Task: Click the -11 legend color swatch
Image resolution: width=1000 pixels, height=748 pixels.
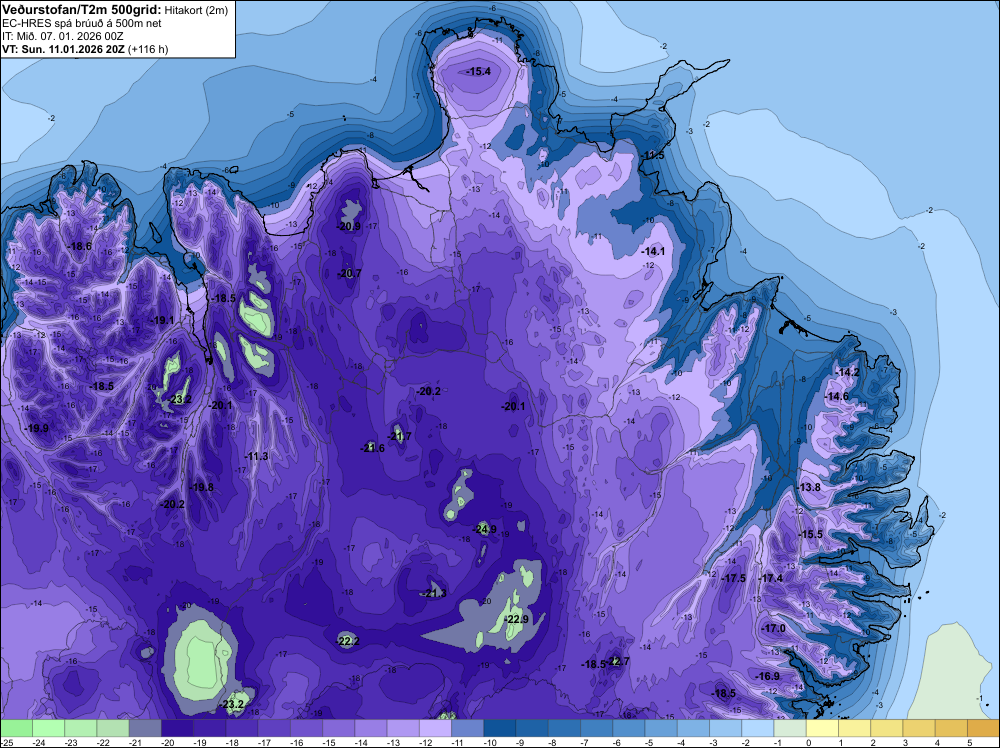Action: [467, 728]
